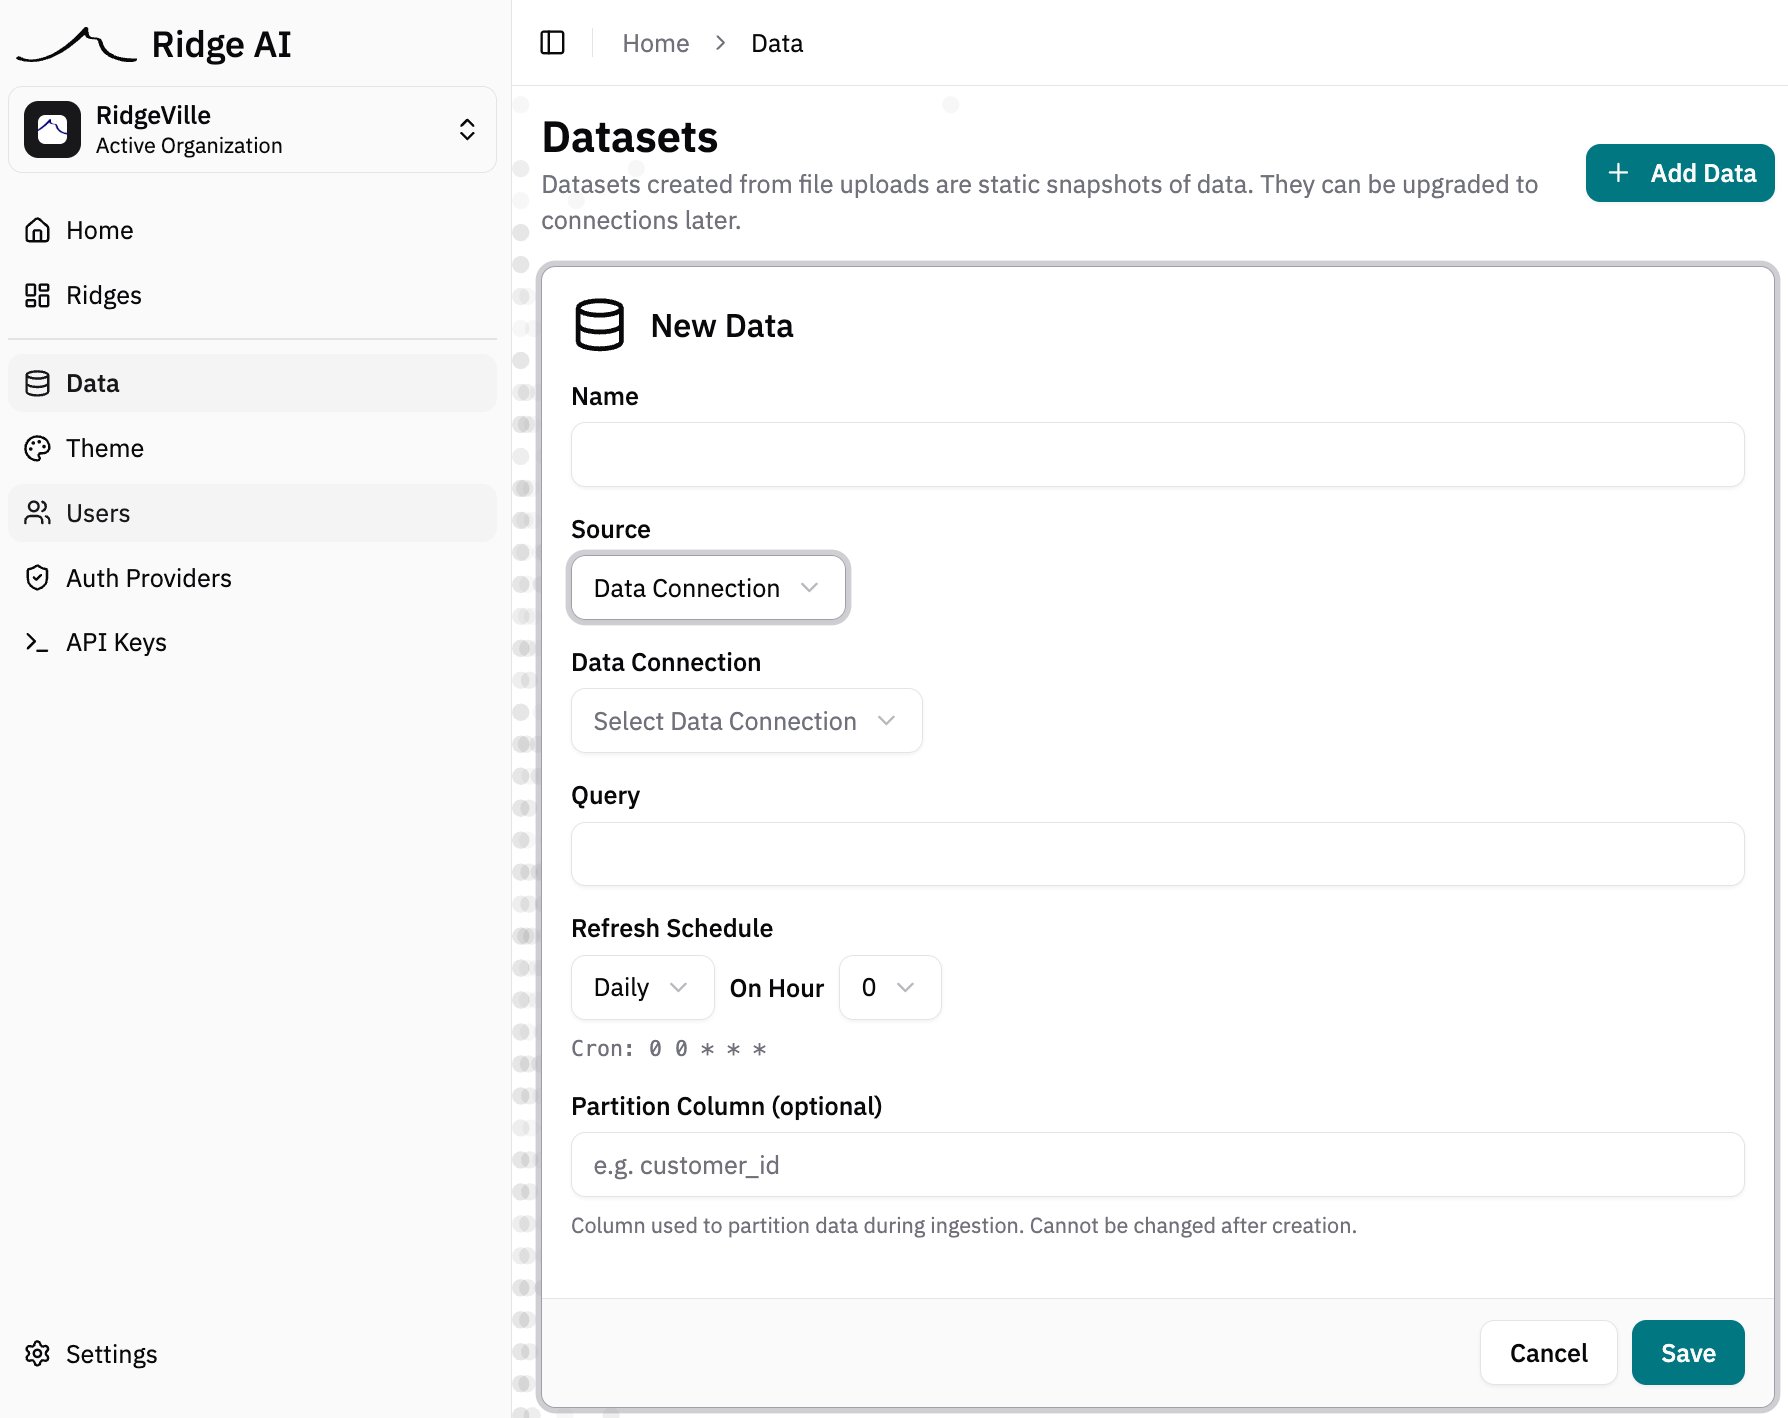
Task: Select Data in the breadcrumb trail
Action: (x=777, y=43)
